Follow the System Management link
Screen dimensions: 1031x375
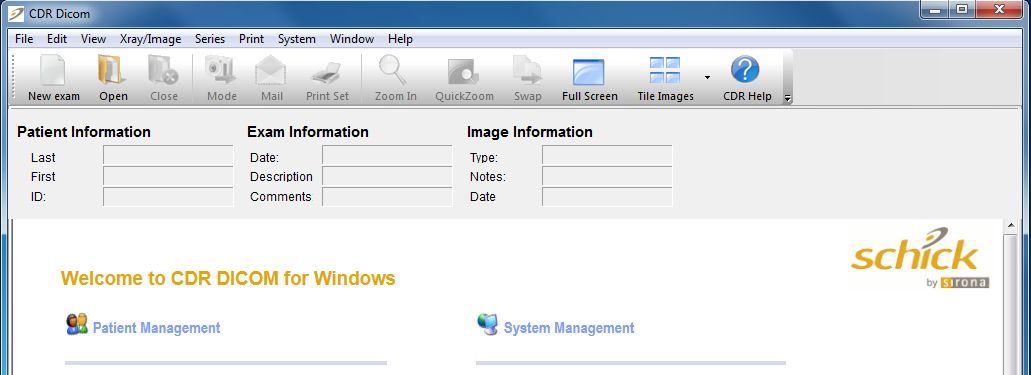click(x=569, y=328)
